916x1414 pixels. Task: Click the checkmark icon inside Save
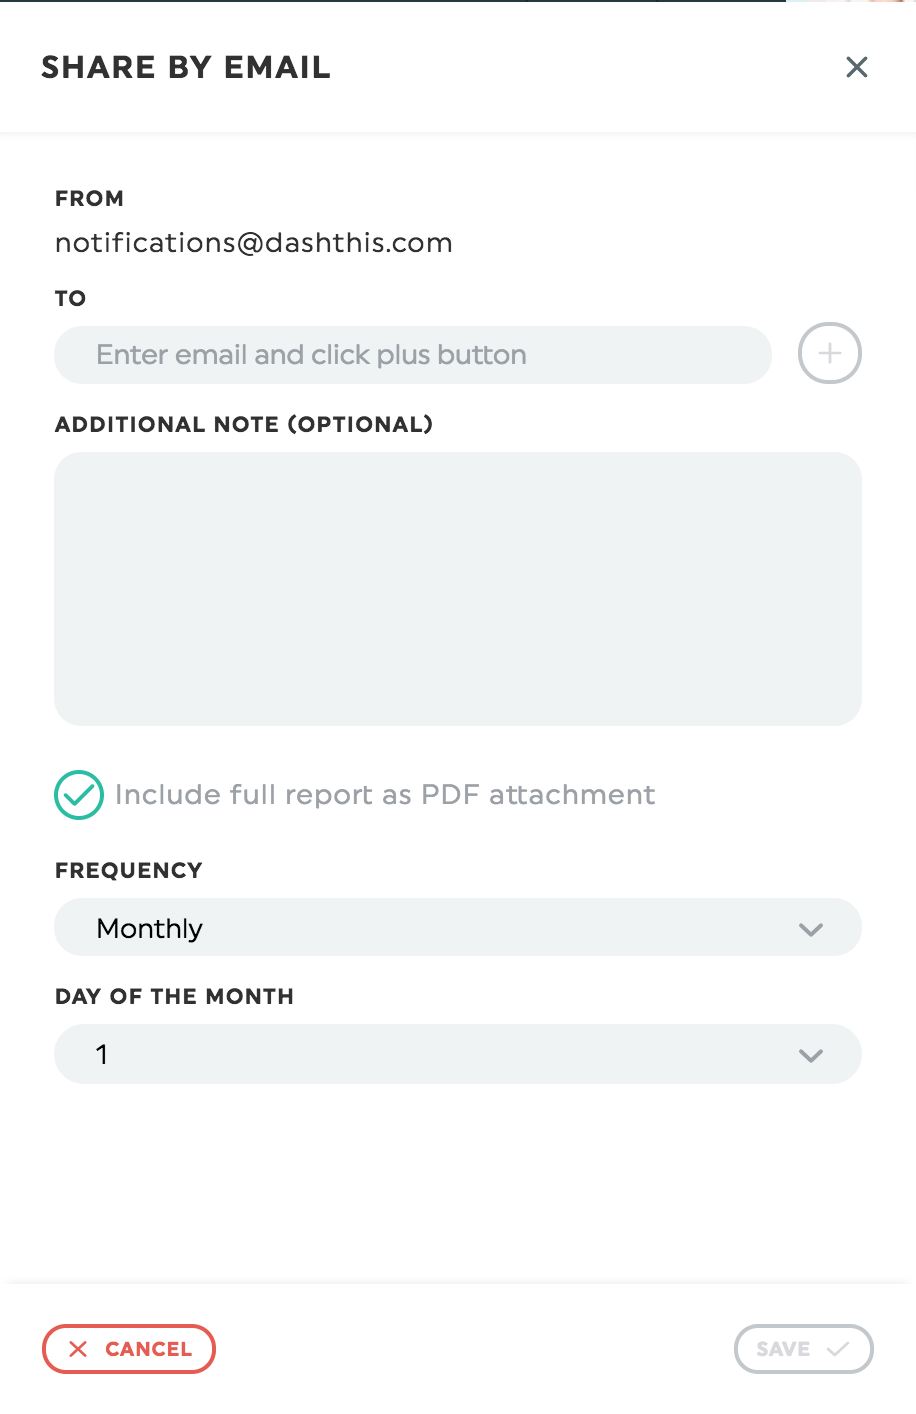pos(838,1349)
